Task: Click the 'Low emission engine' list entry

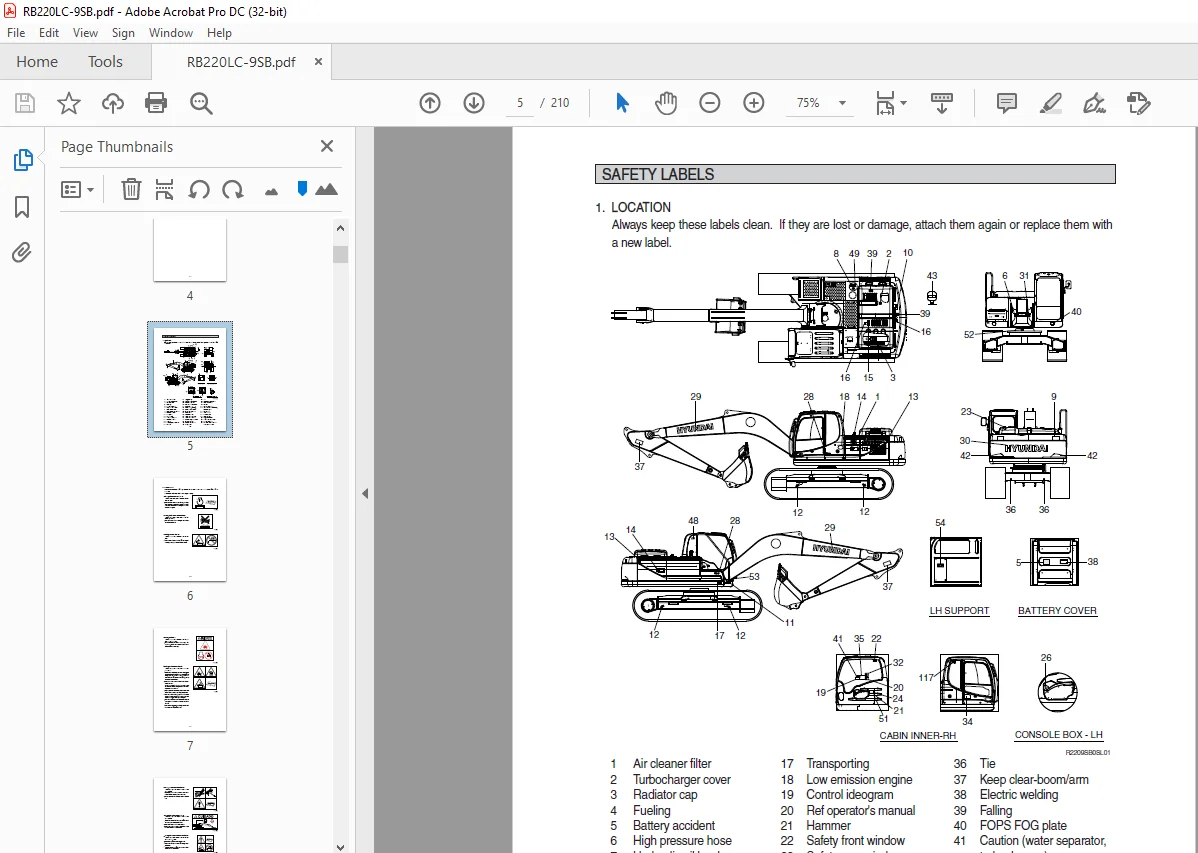Action: pos(859,780)
